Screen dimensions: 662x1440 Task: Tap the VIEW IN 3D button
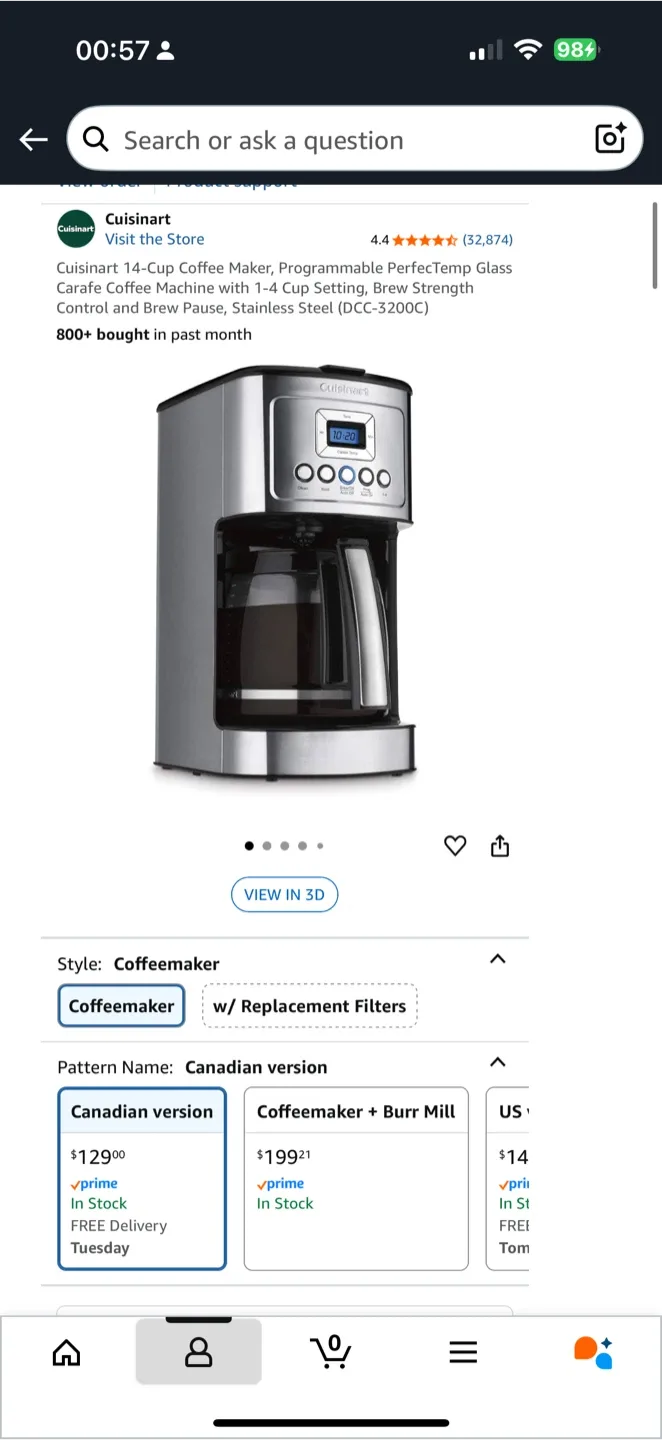pyautogui.click(x=285, y=894)
